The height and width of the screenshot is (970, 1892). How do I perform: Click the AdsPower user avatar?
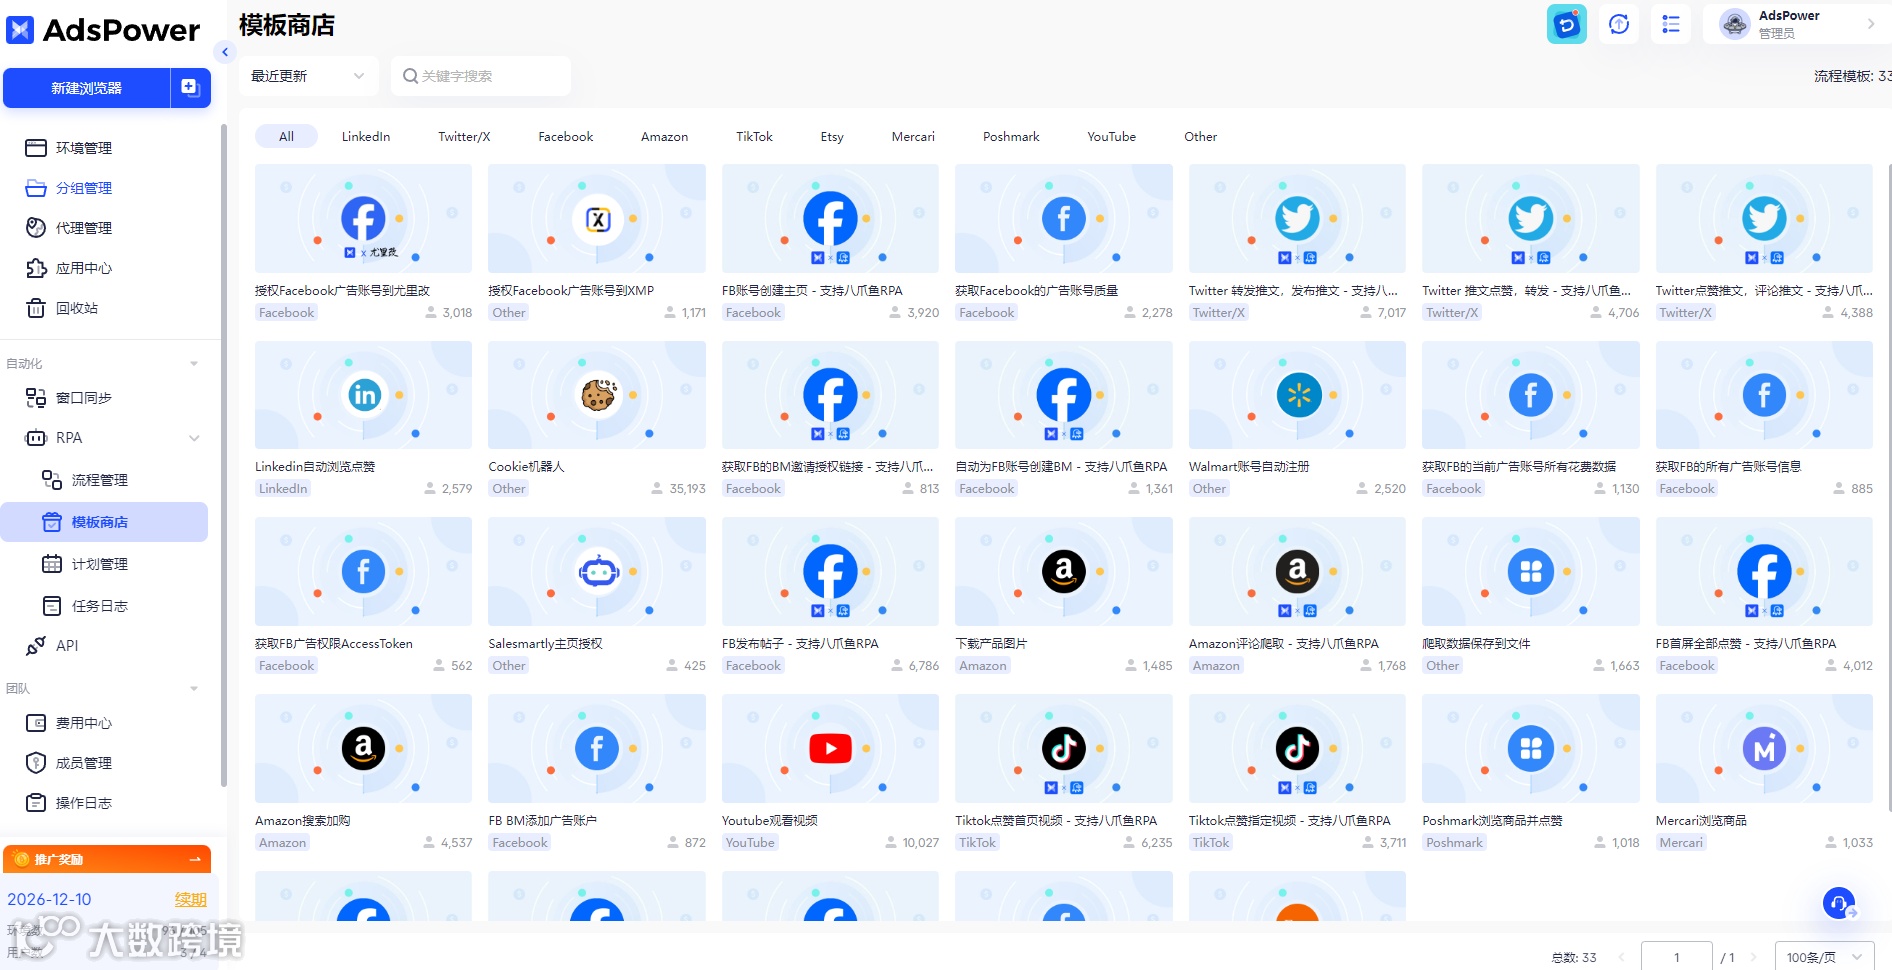(1735, 24)
